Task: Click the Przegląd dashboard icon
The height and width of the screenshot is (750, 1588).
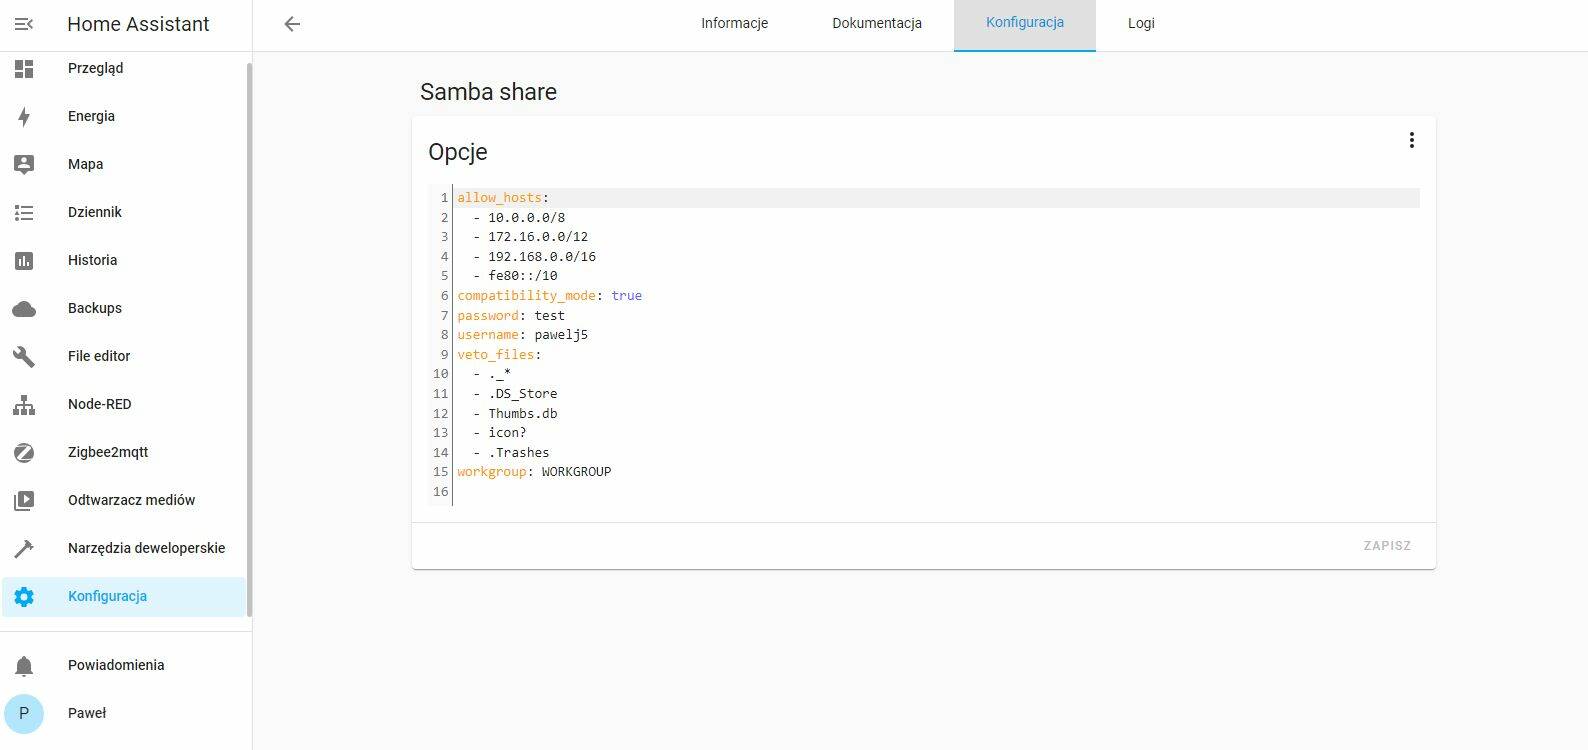Action: coord(24,68)
